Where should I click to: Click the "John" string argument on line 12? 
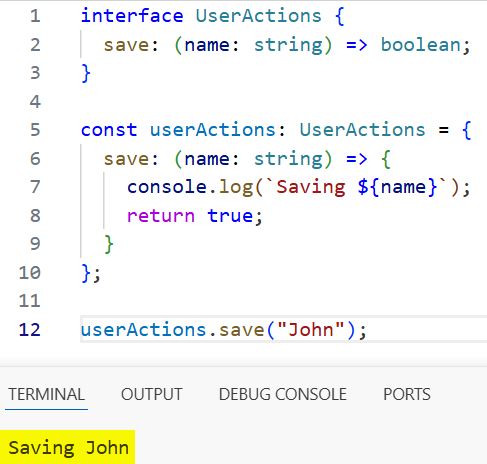point(311,330)
